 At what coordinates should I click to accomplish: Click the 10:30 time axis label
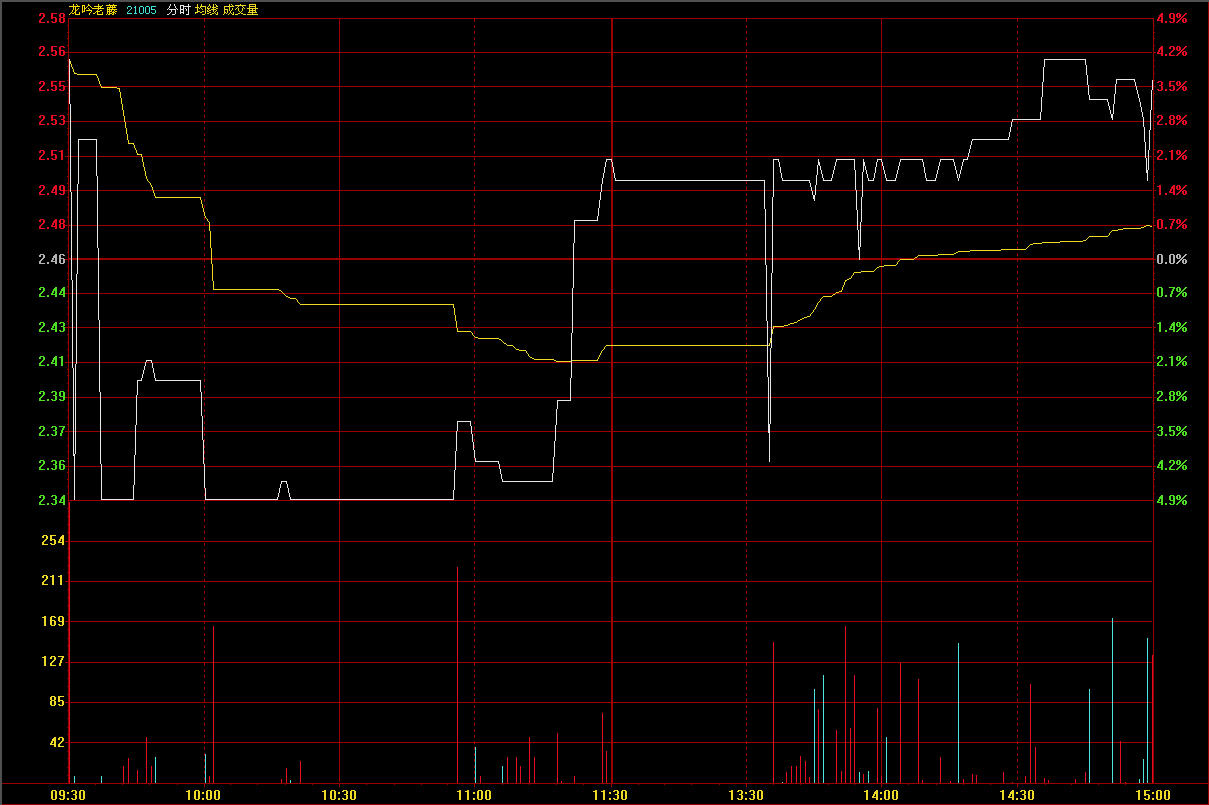339,795
